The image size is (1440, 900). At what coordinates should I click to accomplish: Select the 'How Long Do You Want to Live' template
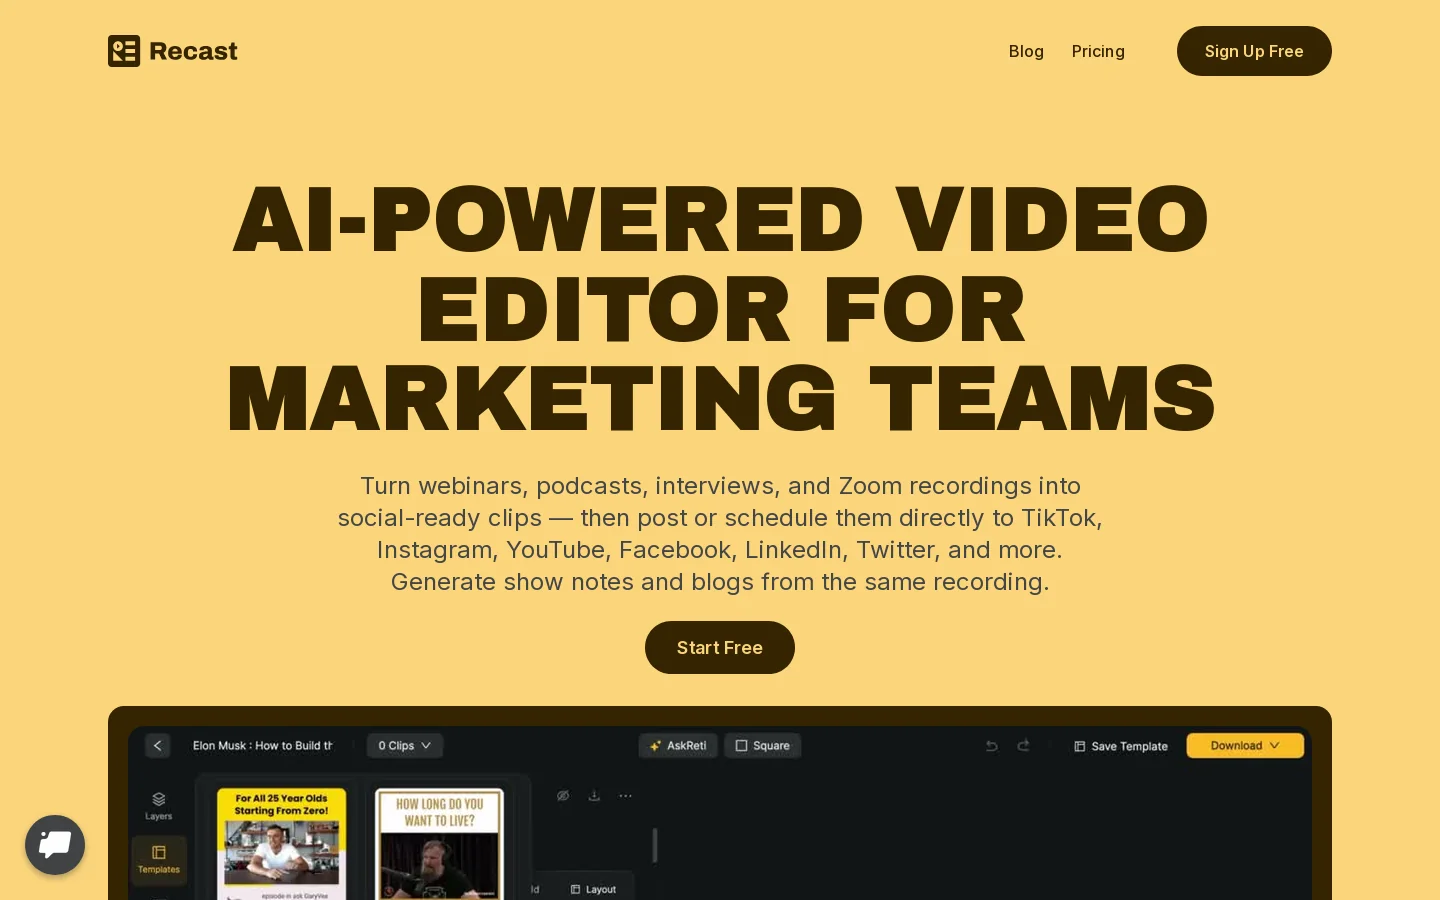tap(439, 844)
